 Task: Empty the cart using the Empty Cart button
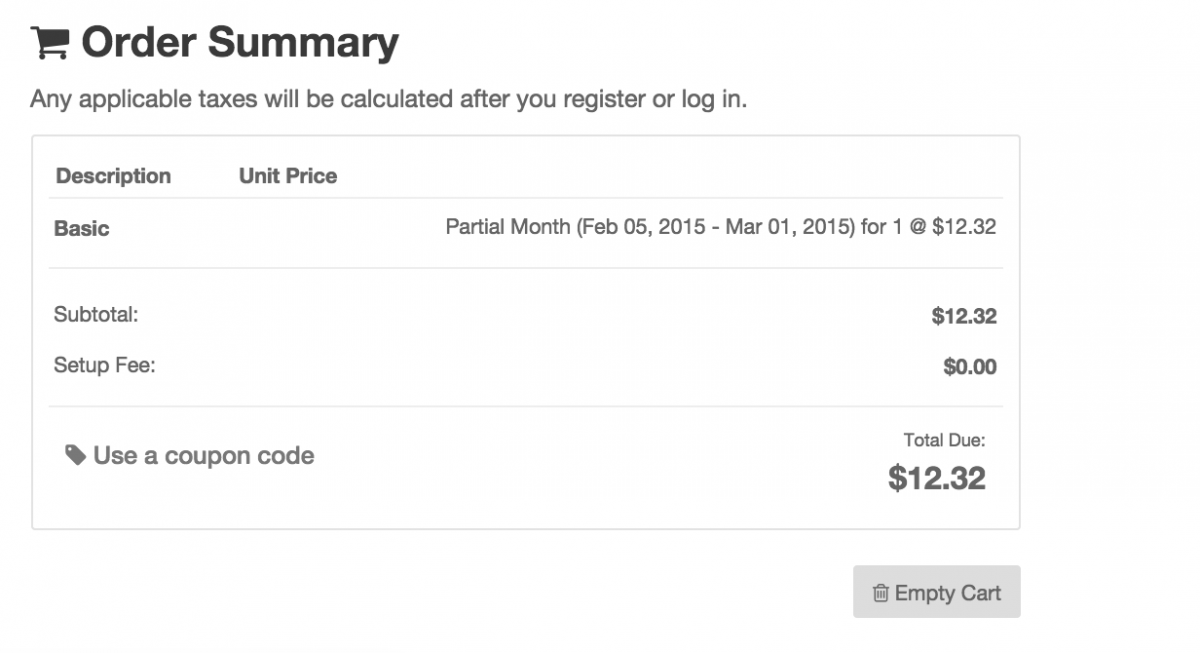pyautogui.click(x=937, y=592)
